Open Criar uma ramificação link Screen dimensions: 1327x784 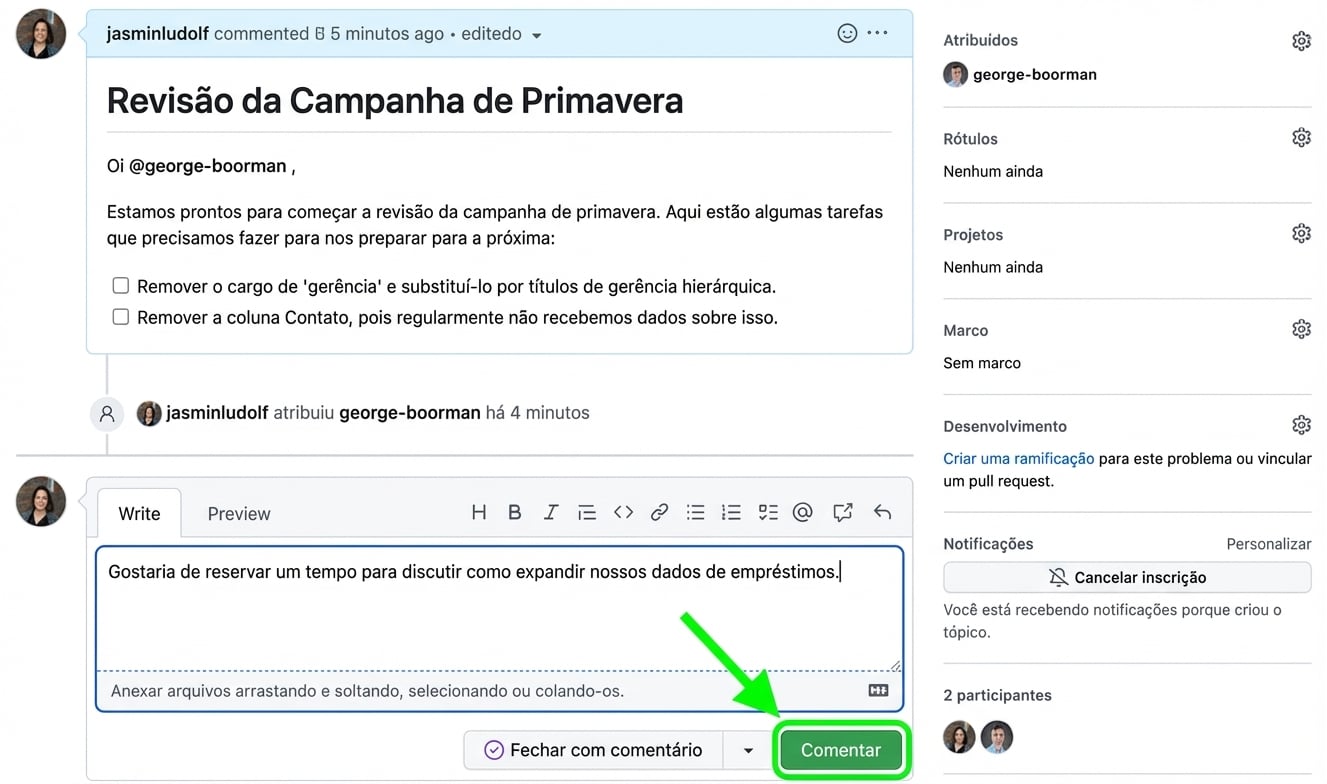1019,458
